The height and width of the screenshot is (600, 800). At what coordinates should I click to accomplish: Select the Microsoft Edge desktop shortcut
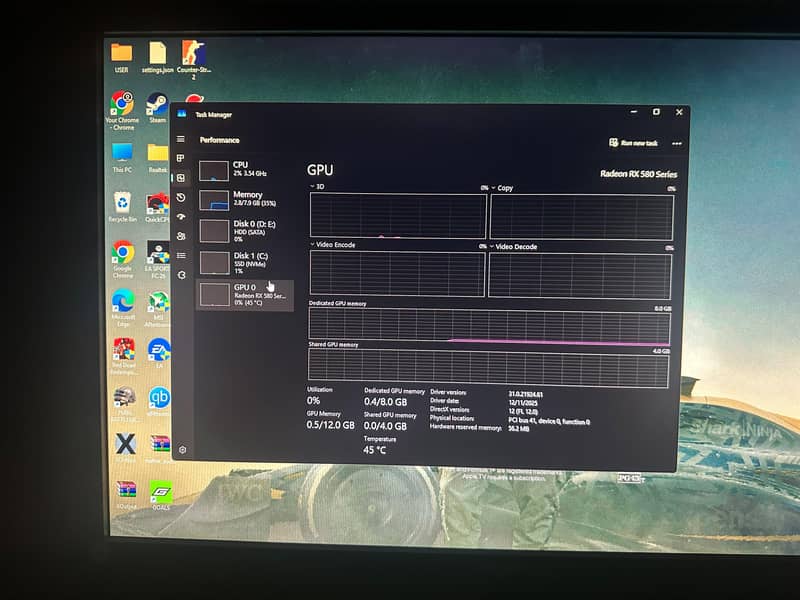[123, 308]
